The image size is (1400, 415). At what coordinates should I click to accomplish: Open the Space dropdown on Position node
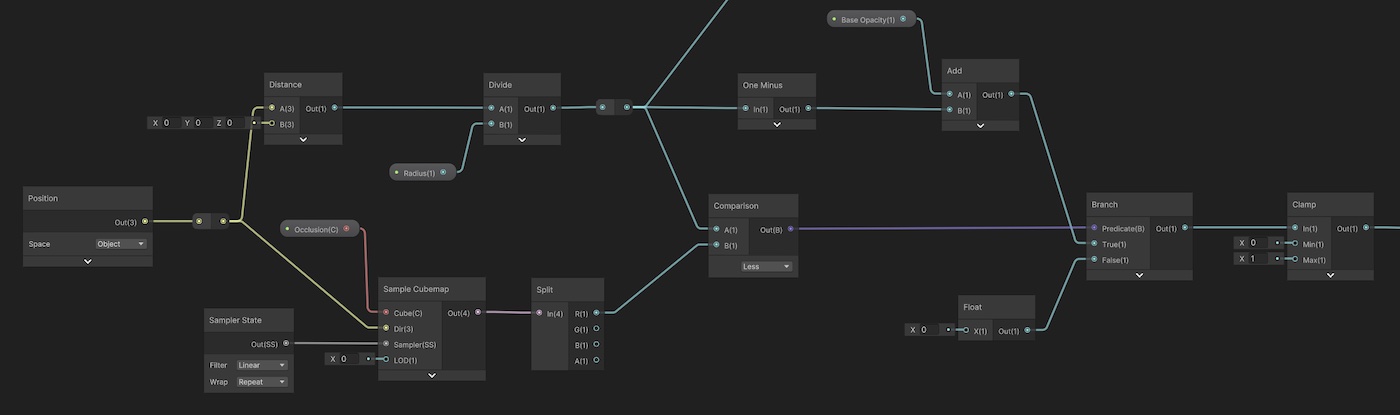tap(121, 244)
